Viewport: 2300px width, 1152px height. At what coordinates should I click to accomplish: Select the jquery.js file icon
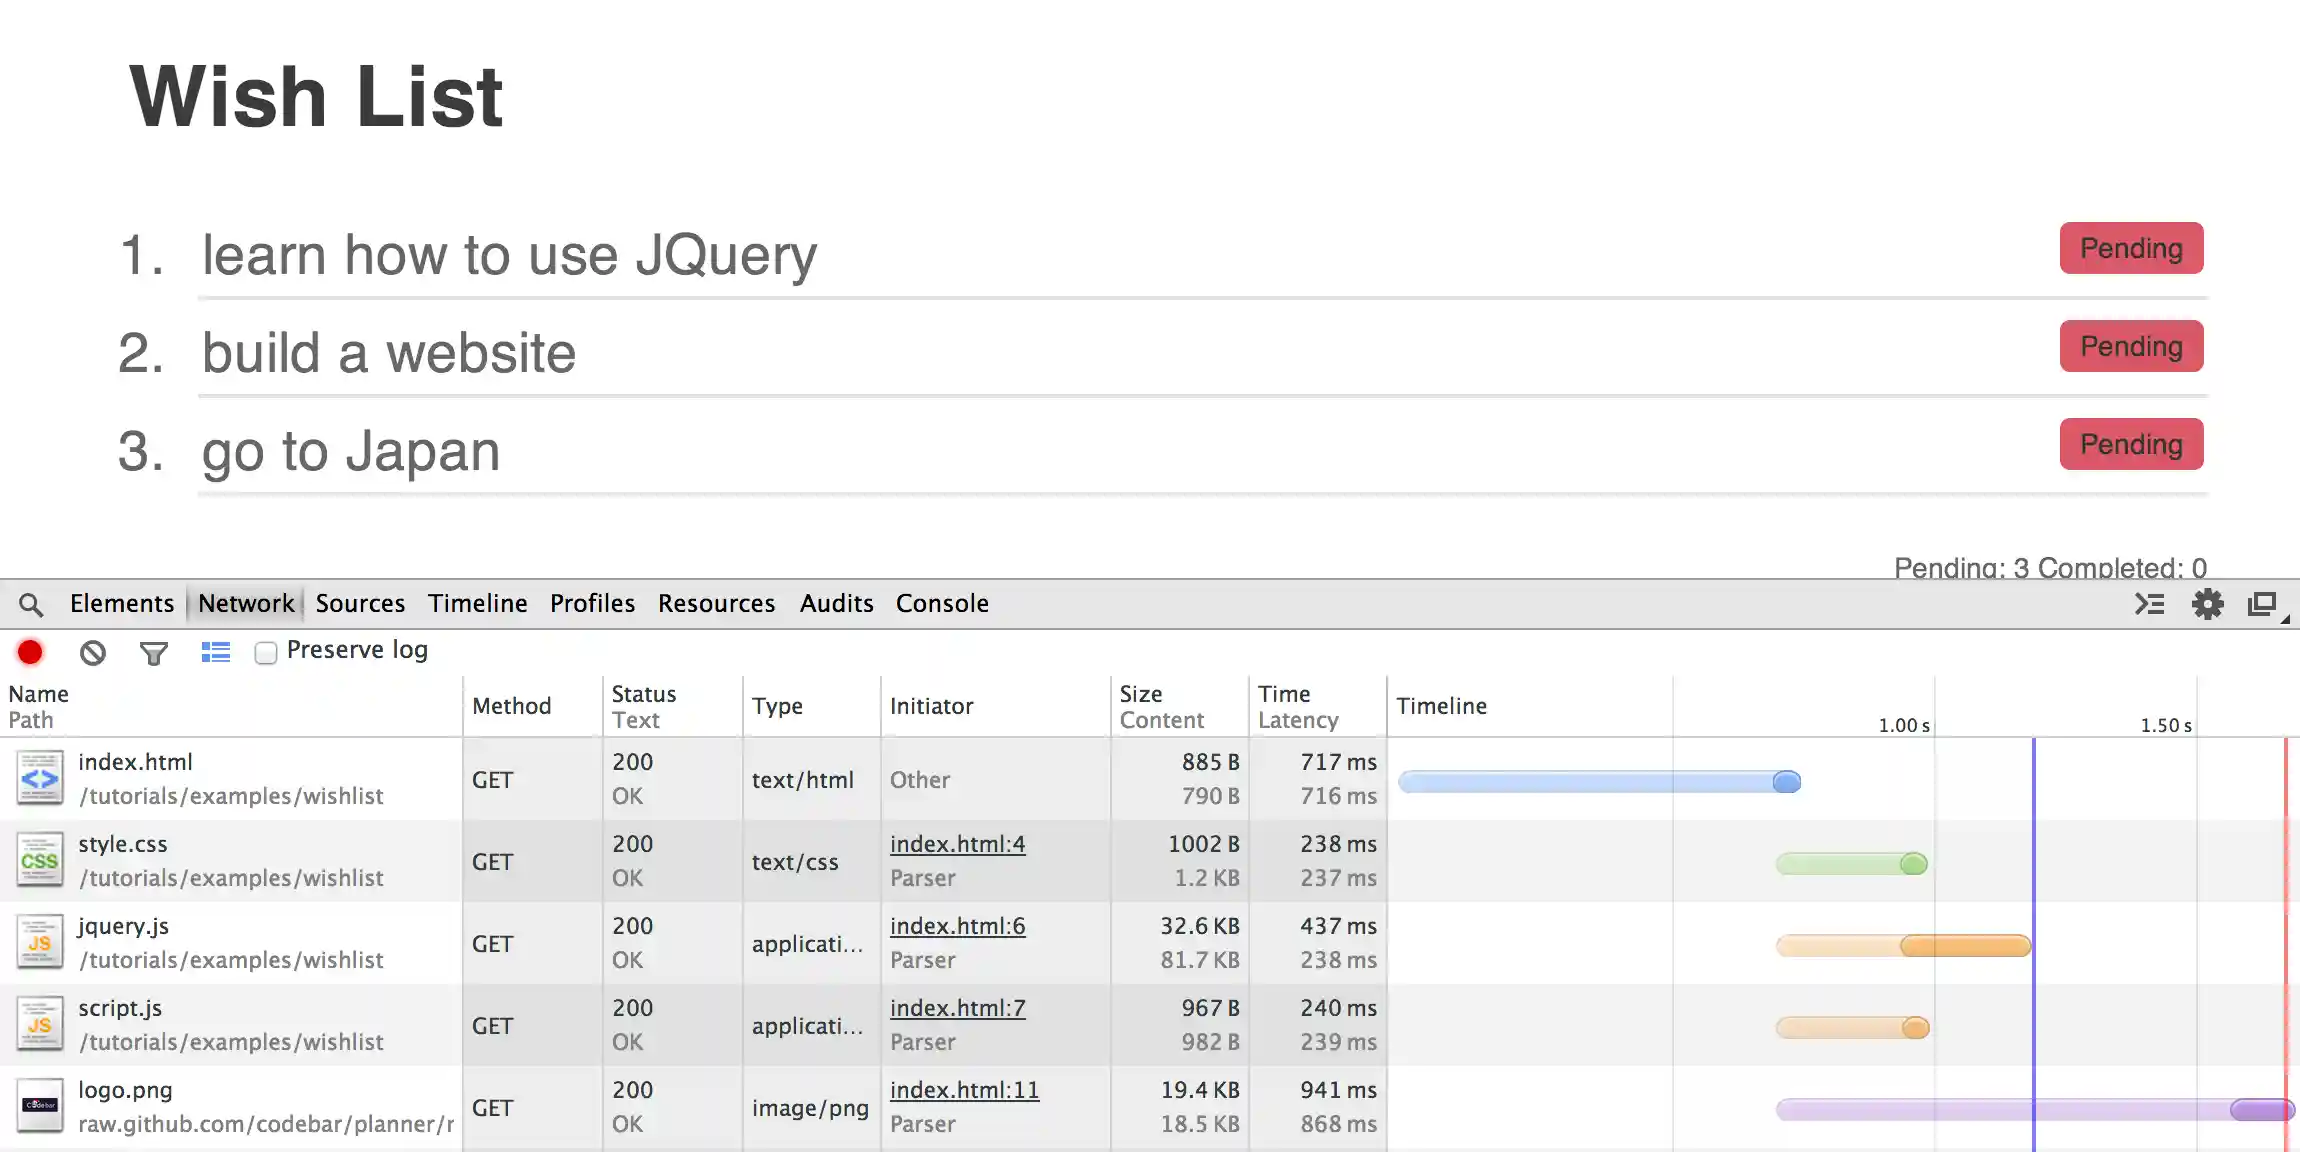tap(40, 943)
